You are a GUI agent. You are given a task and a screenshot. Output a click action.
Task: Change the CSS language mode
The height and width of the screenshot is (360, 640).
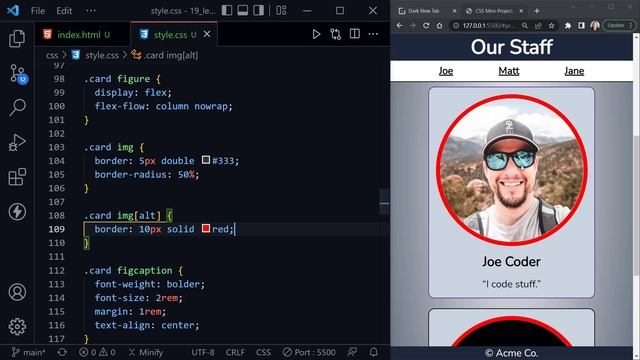(x=263, y=352)
